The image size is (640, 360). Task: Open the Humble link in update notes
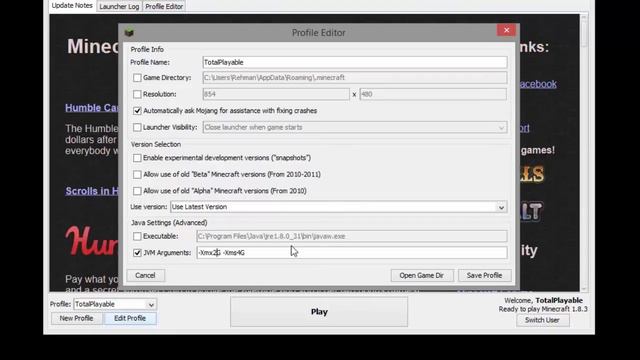click(x=91, y=108)
